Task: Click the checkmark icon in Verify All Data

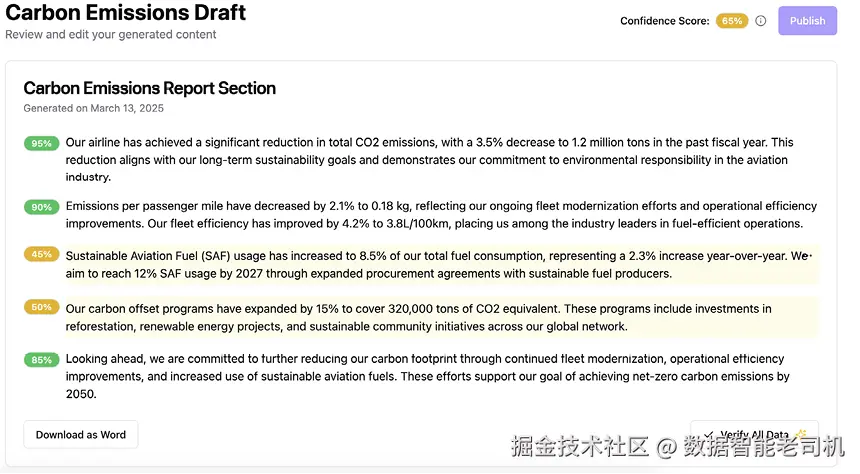Action: point(709,434)
